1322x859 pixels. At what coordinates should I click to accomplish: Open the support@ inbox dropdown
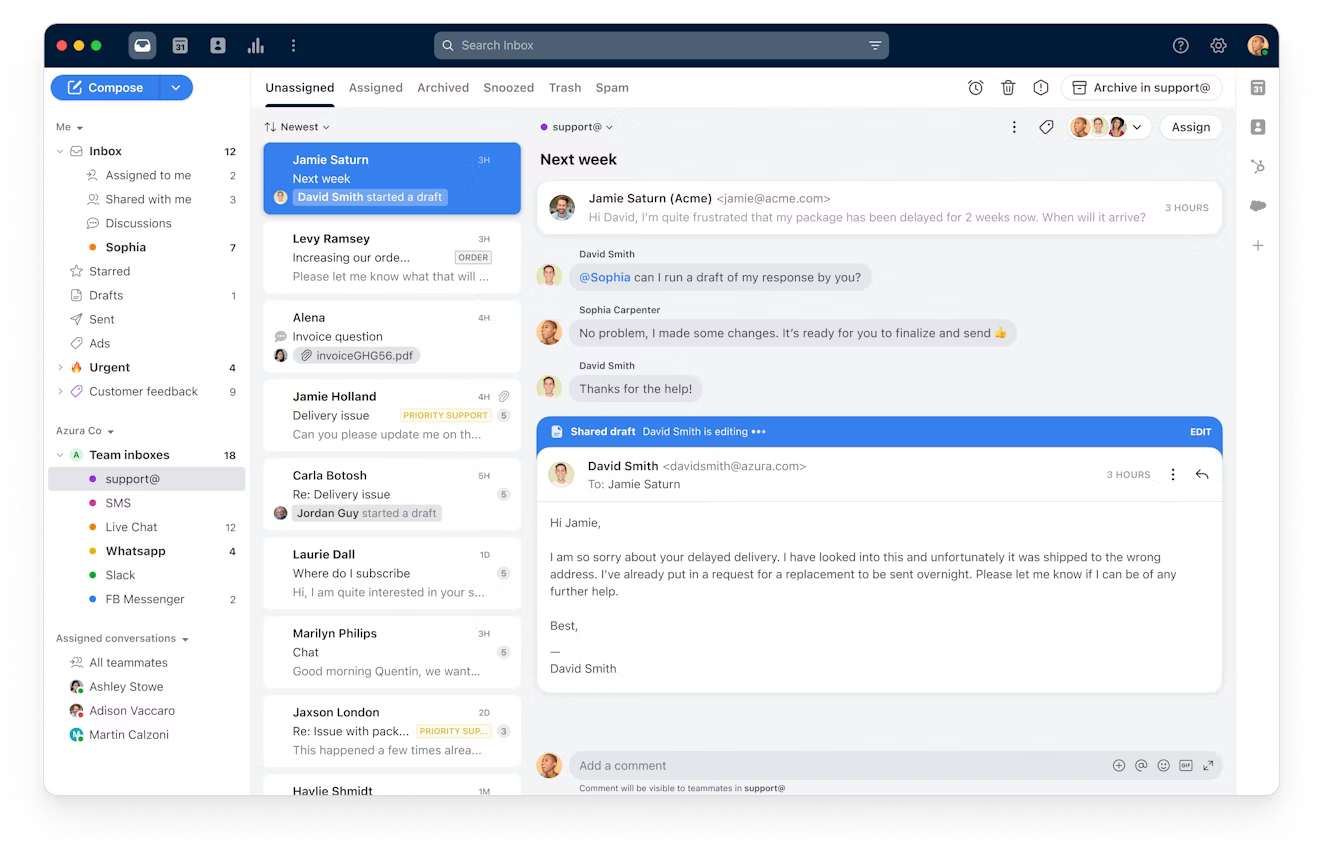[577, 127]
